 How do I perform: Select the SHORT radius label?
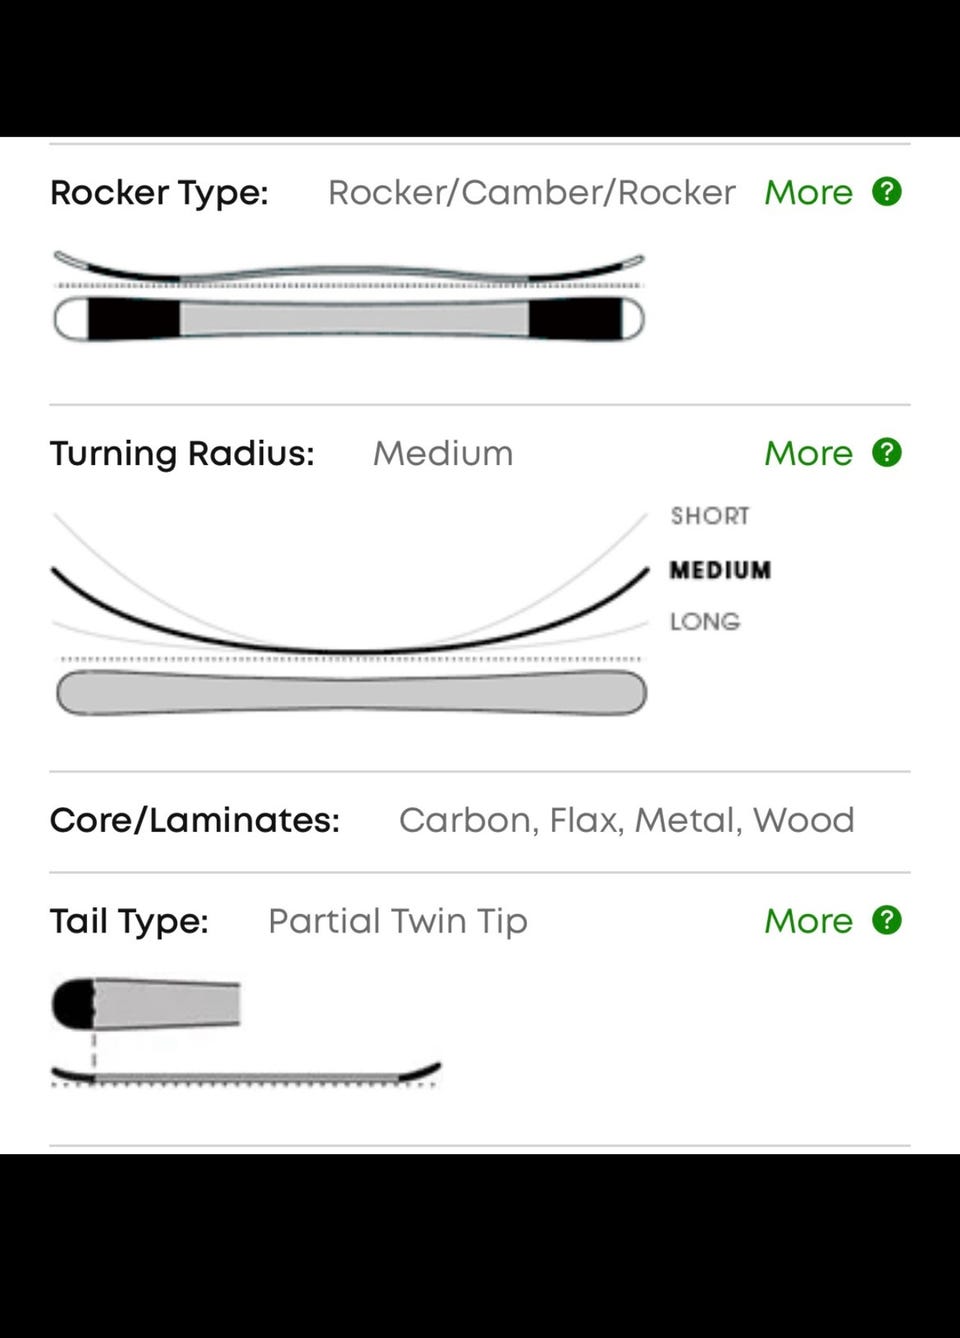pos(709,516)
